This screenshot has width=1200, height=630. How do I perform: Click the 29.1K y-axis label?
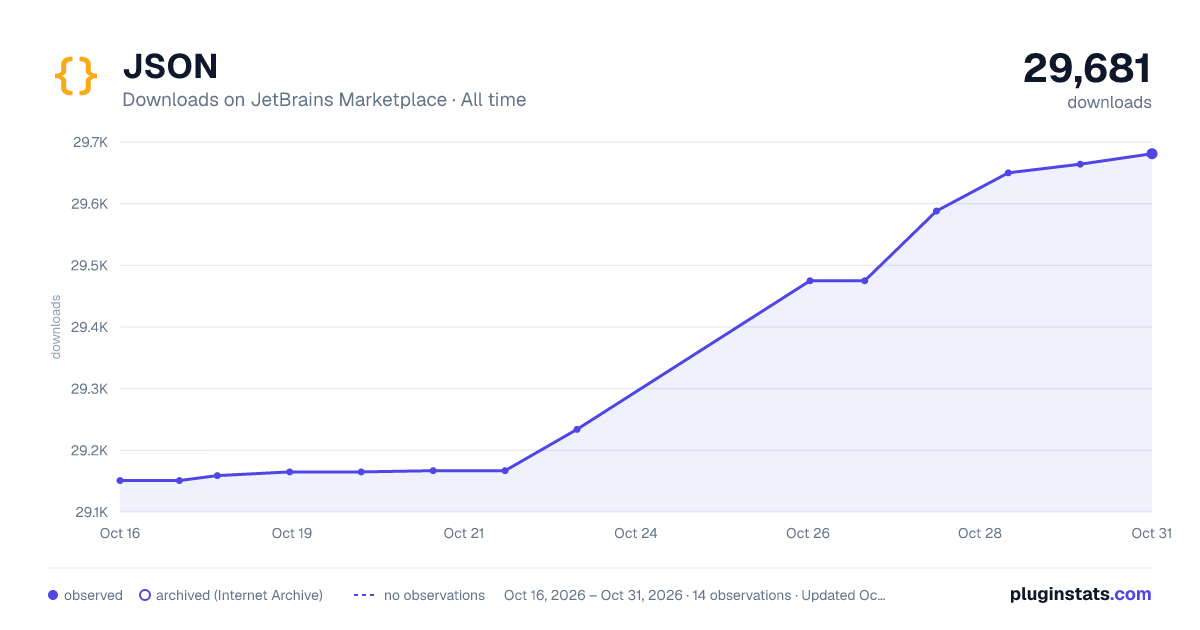click(x=90, y=512)
